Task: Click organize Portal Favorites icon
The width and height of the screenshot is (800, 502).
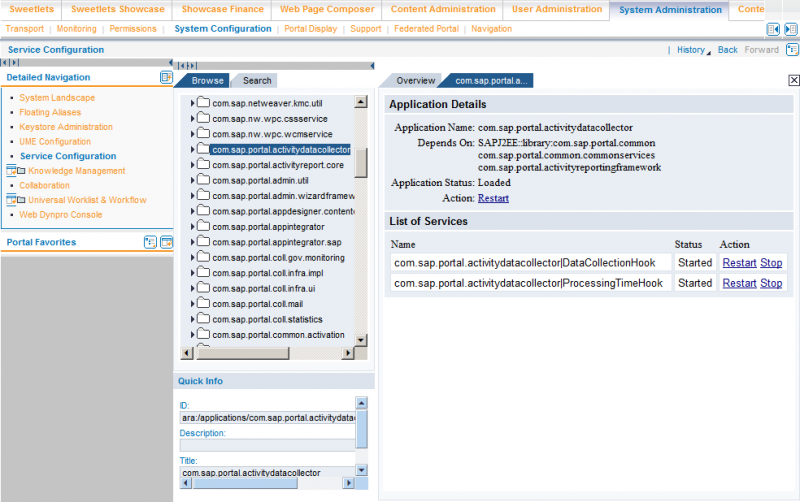Action: (150, 242)
